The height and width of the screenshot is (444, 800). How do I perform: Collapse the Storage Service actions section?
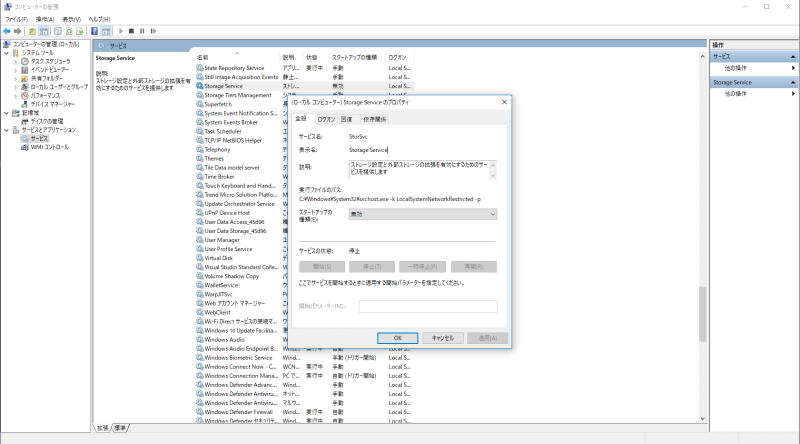coord(793,82)
